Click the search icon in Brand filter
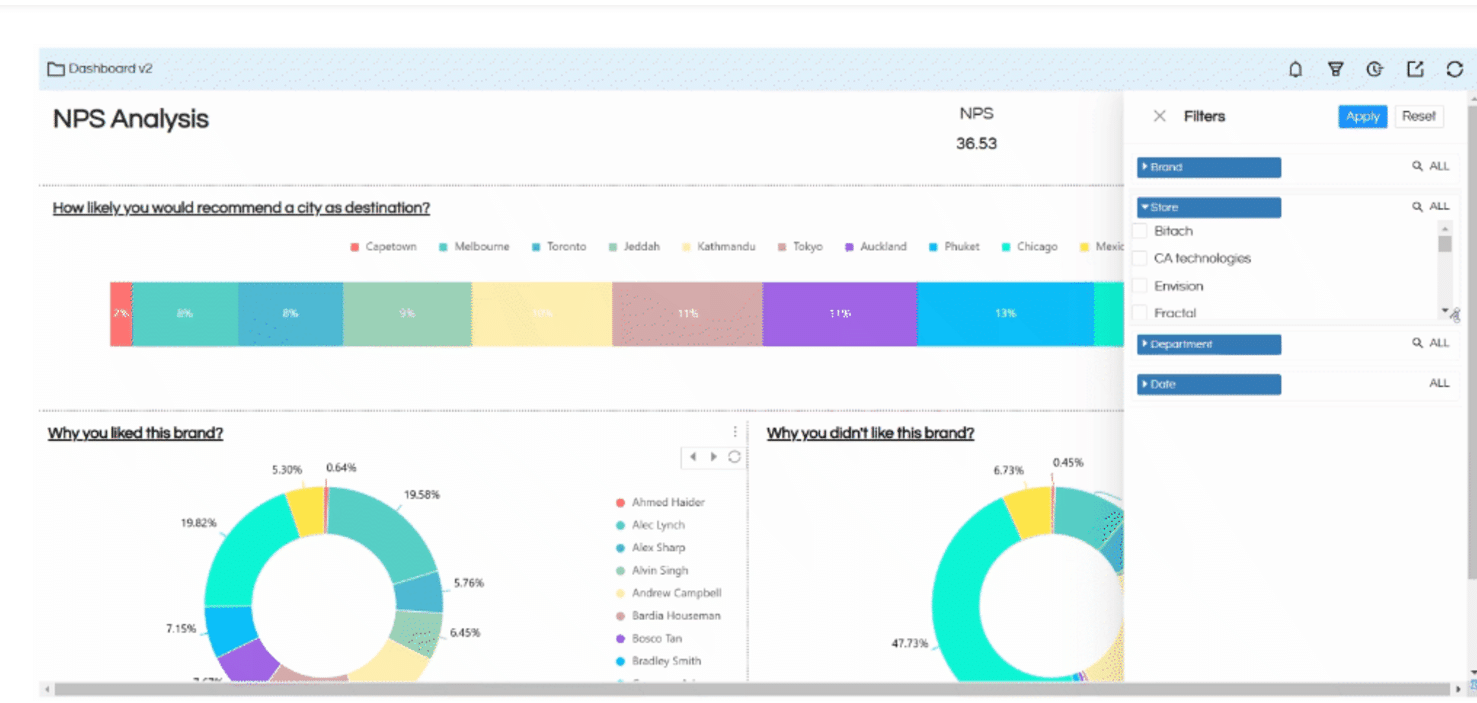1477x703 pixels. click(1417, 167)
